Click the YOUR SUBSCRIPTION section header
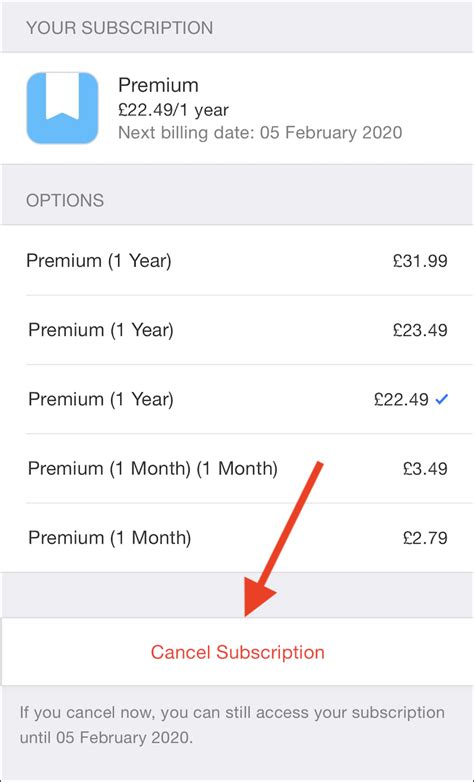The image size is (474, 782). (x=119, y=27)
